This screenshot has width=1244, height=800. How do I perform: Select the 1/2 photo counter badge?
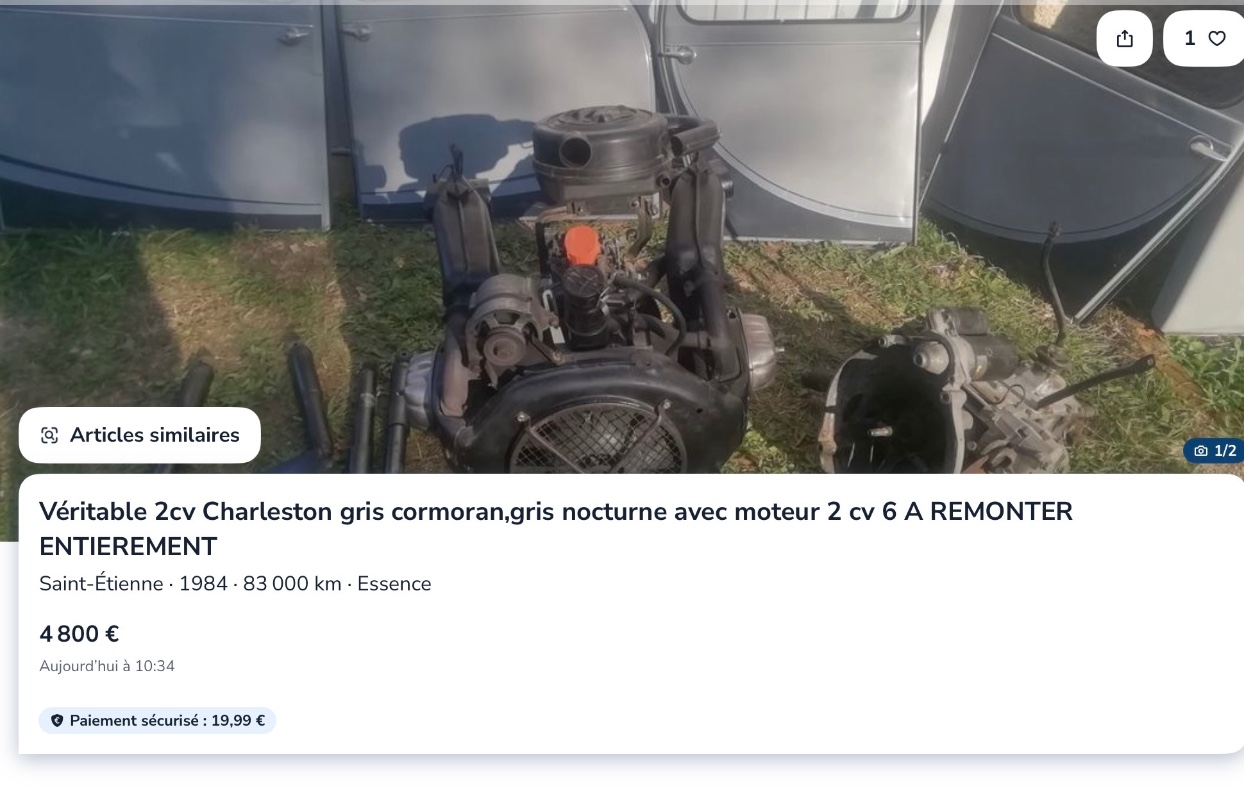tap(1214, 451)
